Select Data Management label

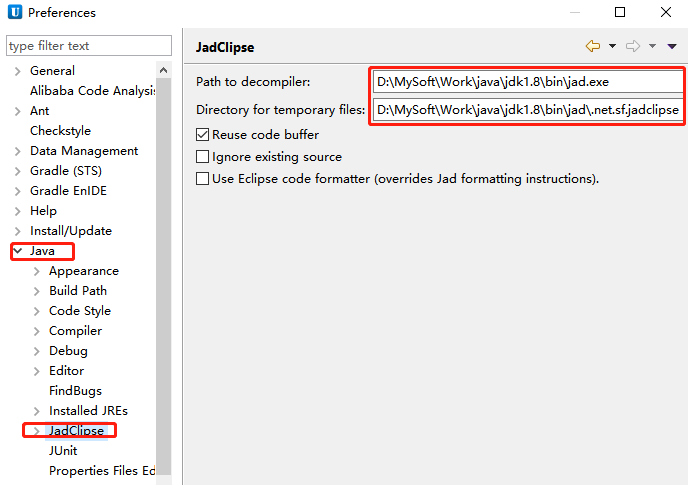point(84,151)
